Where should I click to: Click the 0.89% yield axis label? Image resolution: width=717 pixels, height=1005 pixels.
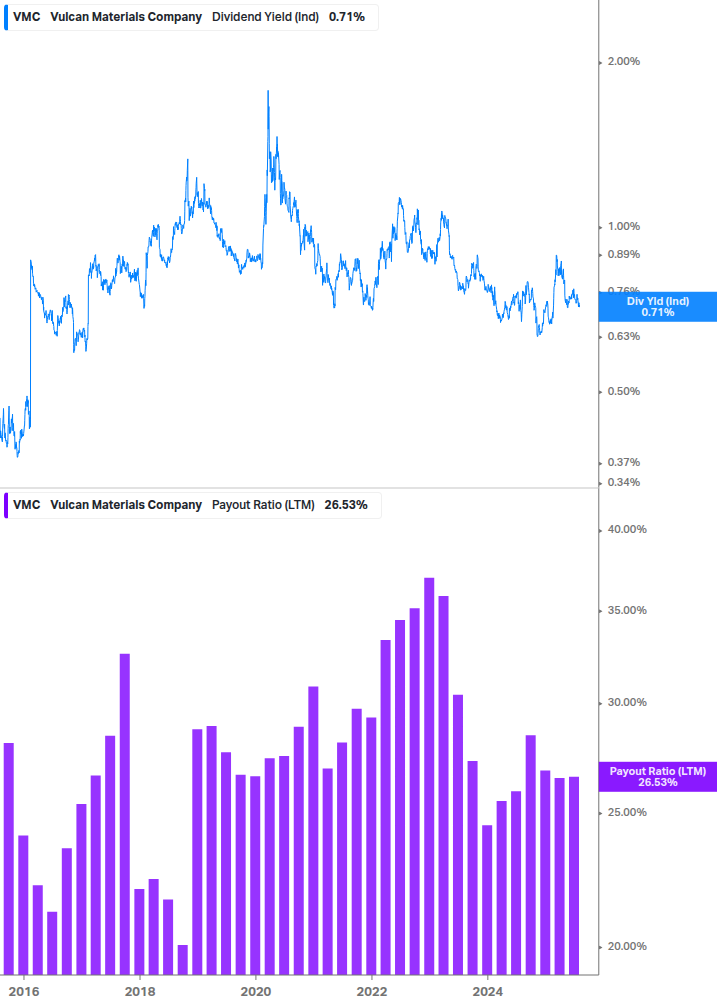click(623, 254)
